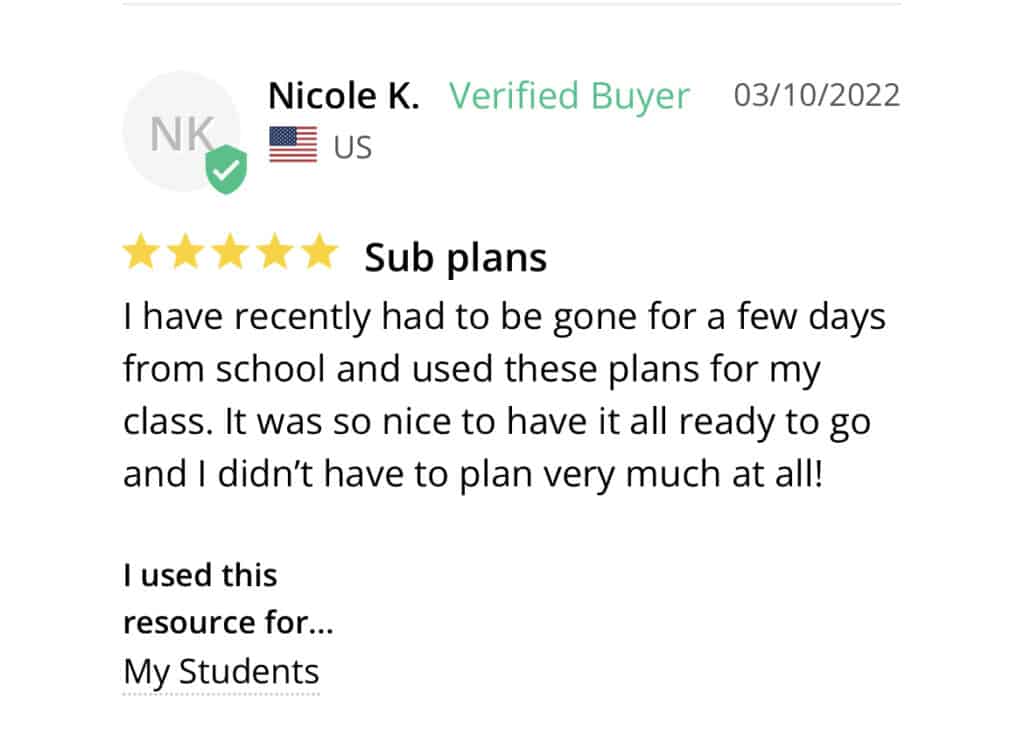This screenshot has height=734, width=1024.
Task: Click the review line 'and I didn't have to plan'
Action: coord(473,474)
